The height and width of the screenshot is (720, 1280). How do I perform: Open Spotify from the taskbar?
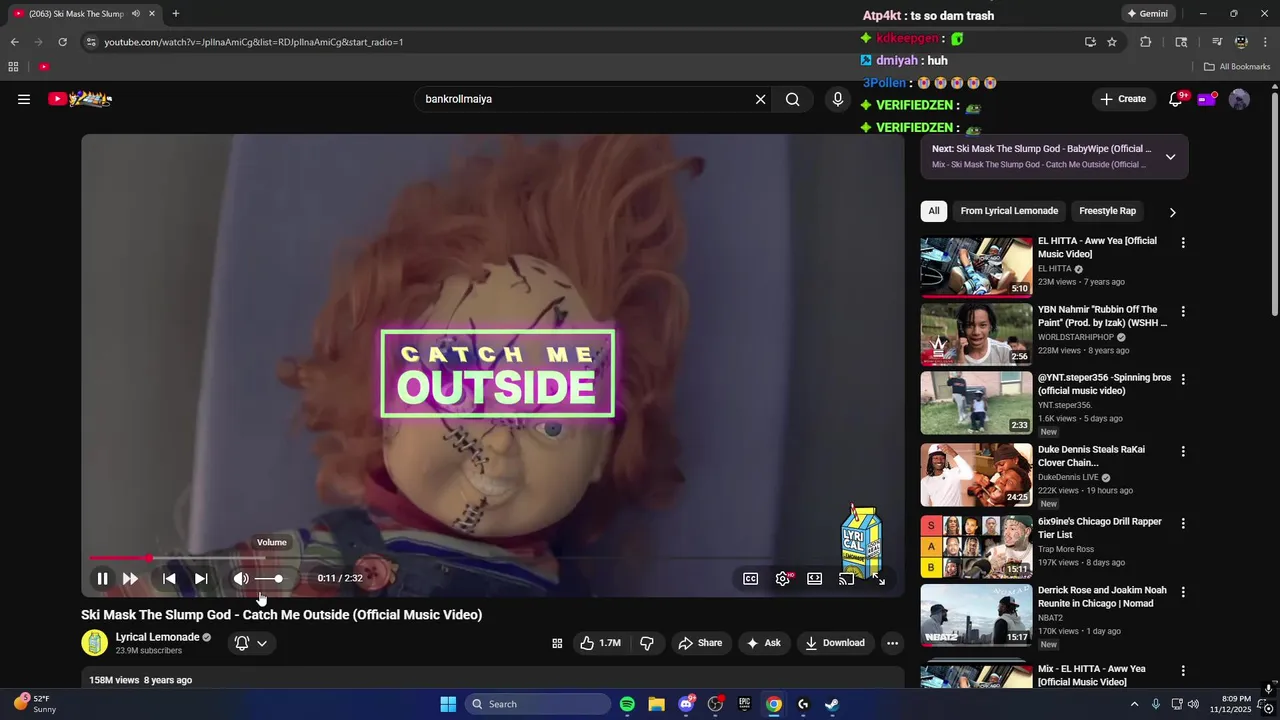[x=627, y=704]
